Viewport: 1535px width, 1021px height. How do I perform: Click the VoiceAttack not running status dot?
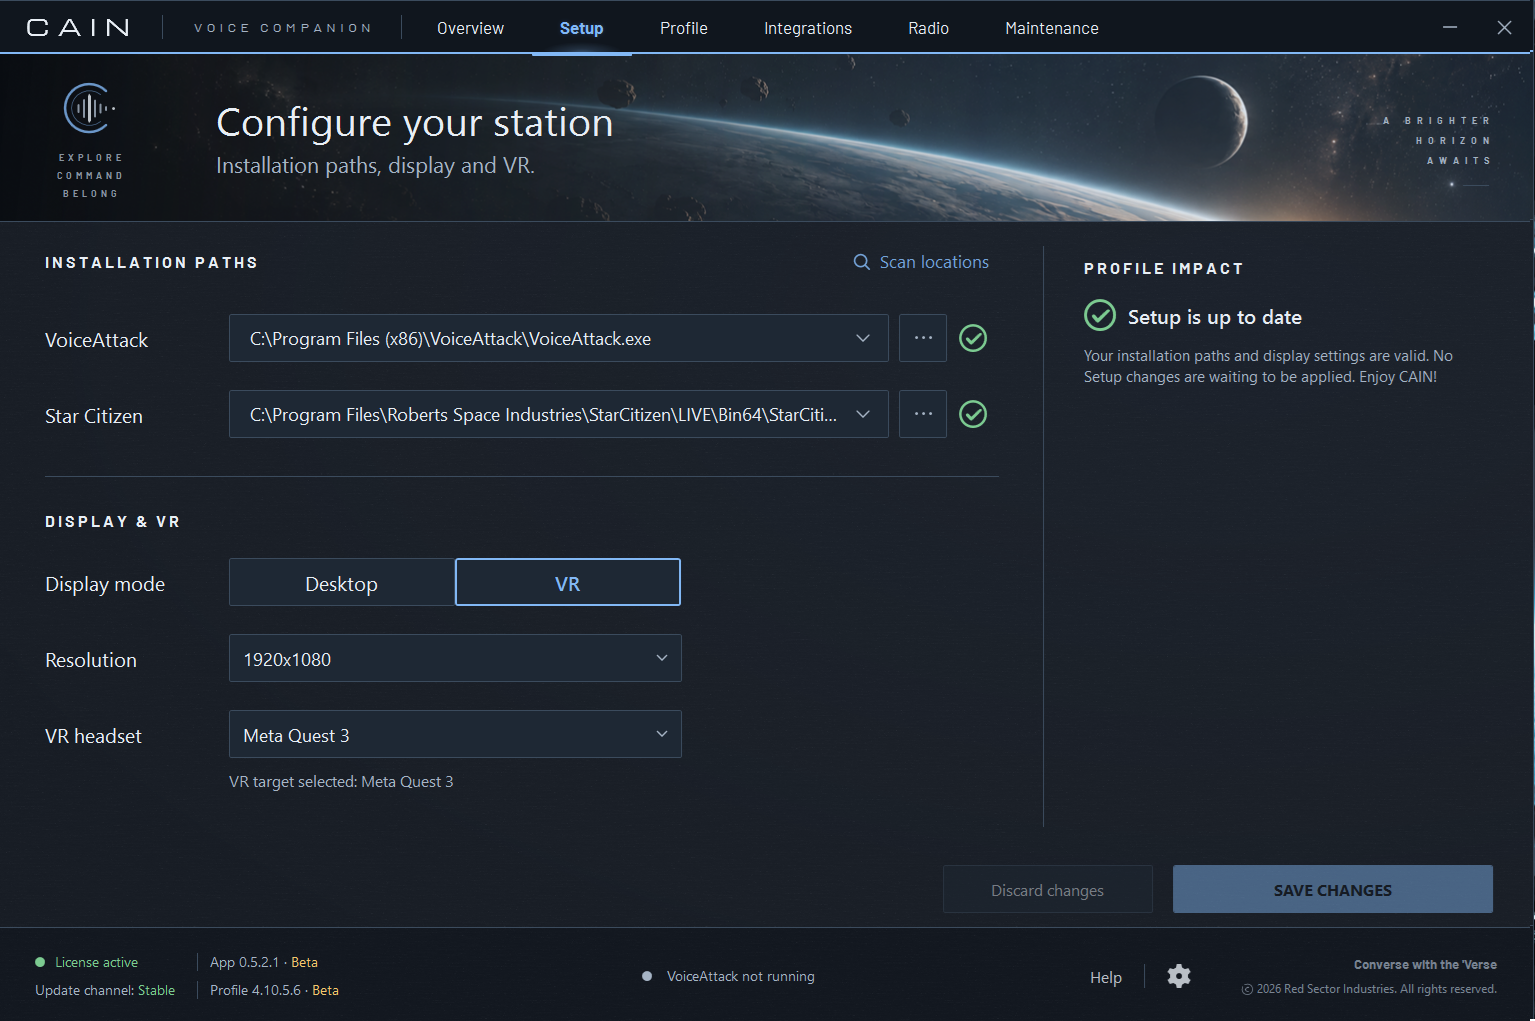tap(647, 976)
